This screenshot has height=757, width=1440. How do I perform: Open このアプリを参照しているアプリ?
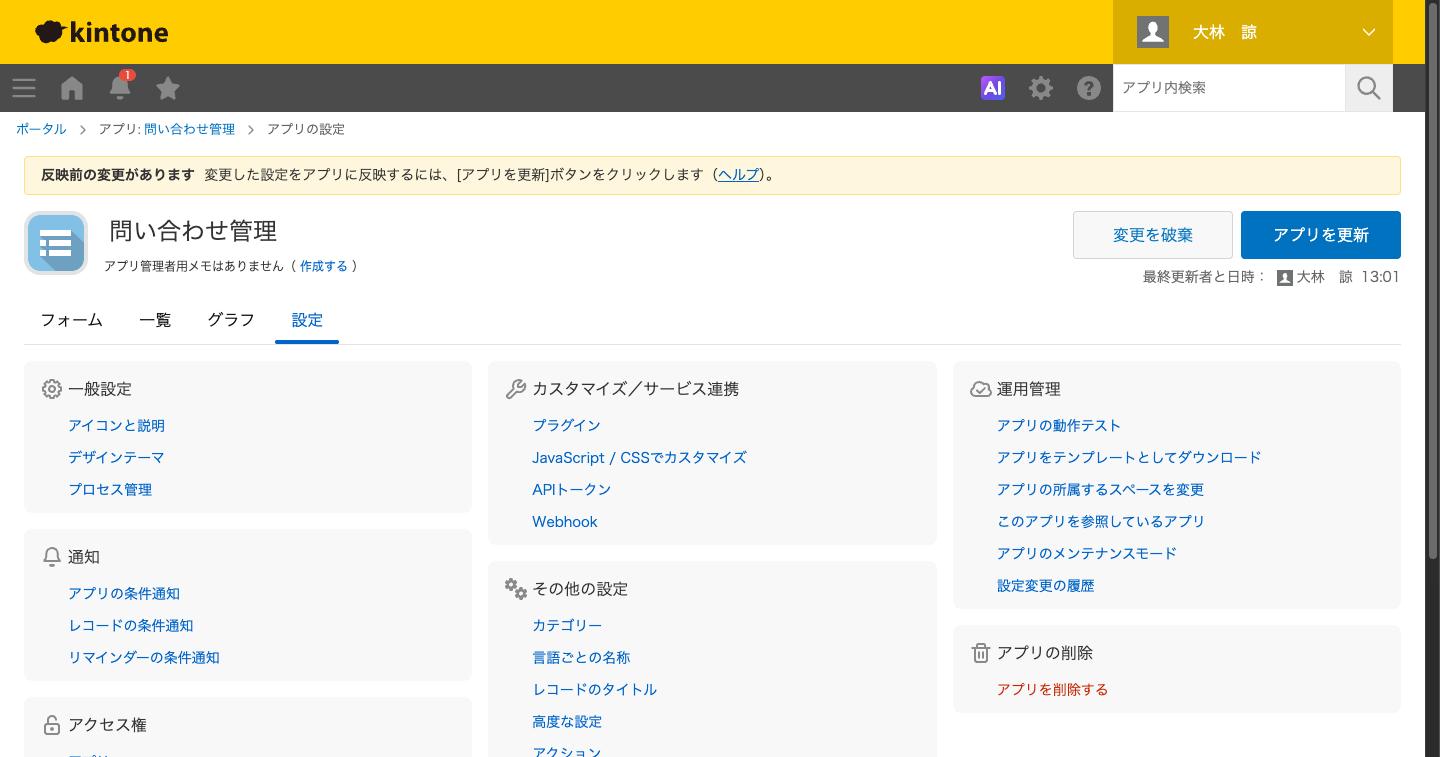coord(1101,521)
